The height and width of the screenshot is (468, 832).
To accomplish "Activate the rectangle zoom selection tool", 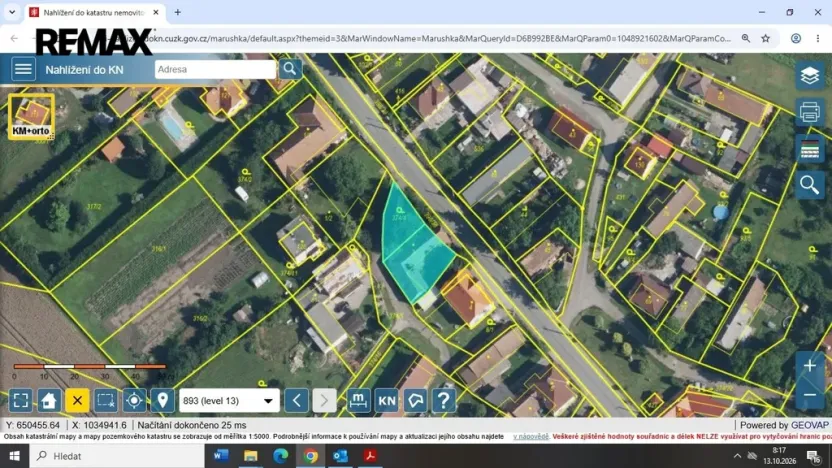I will point(106,401).
